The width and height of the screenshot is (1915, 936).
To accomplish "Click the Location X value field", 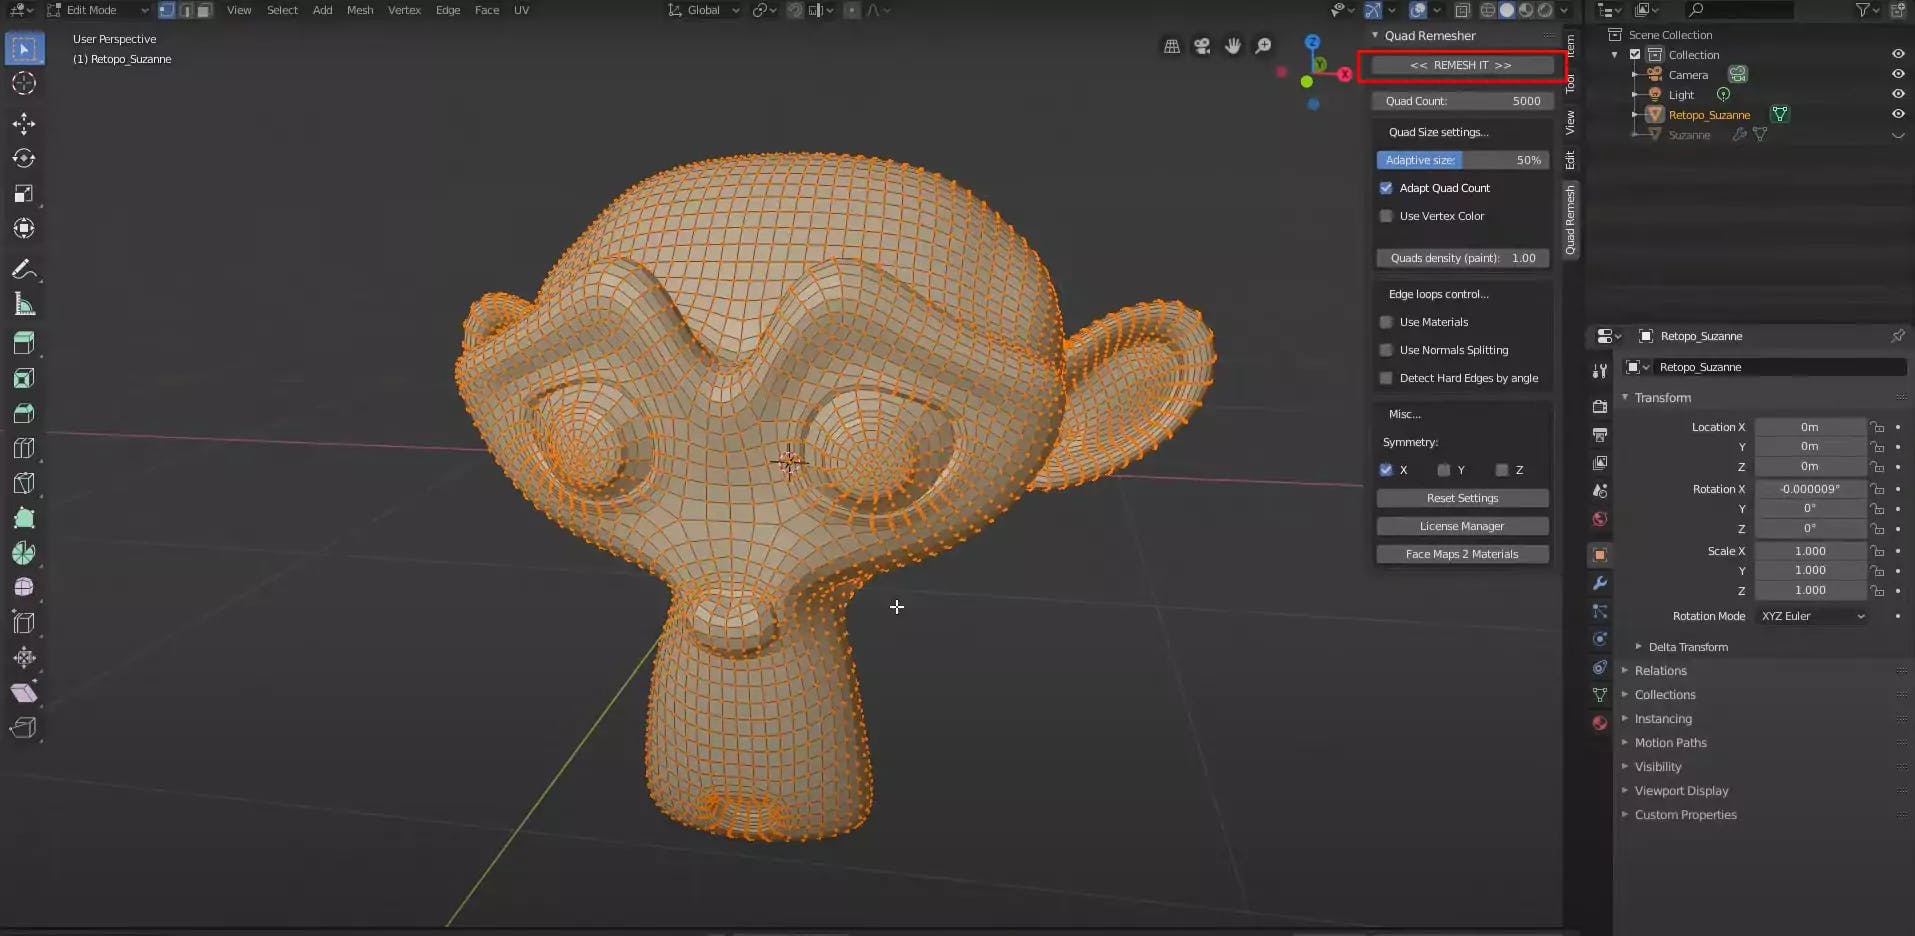I will tap(1810, 427).
